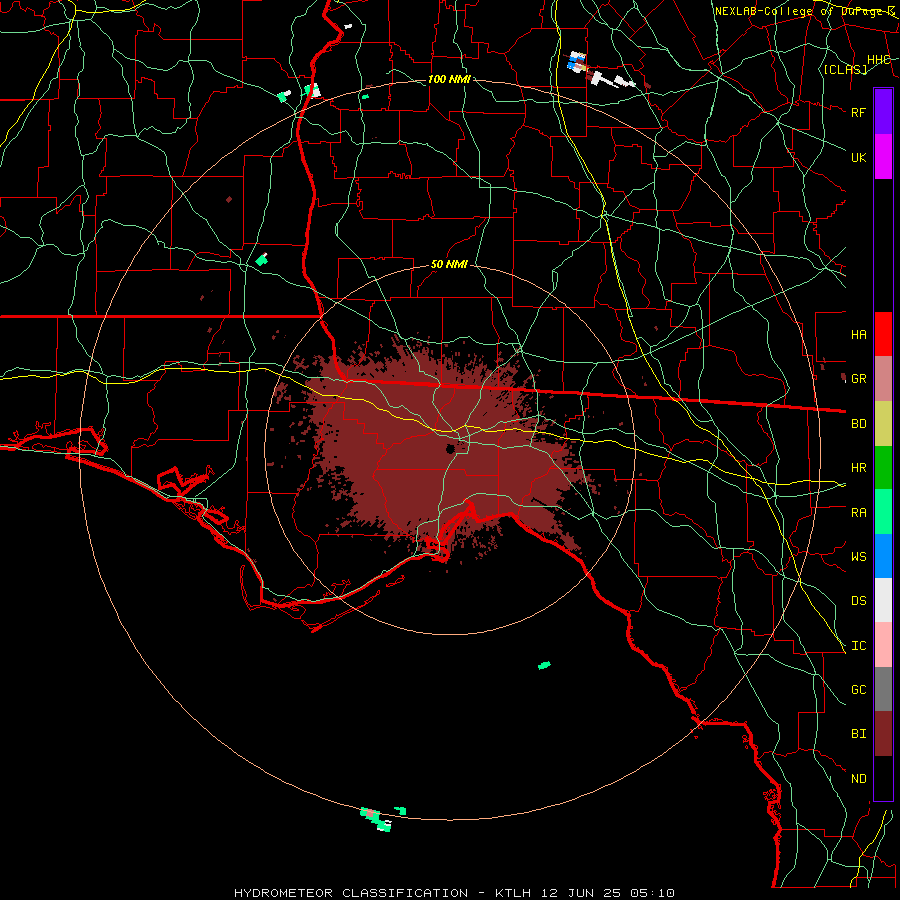
Task: Click the HA red legend swatch
Action: tap(883, 334)
